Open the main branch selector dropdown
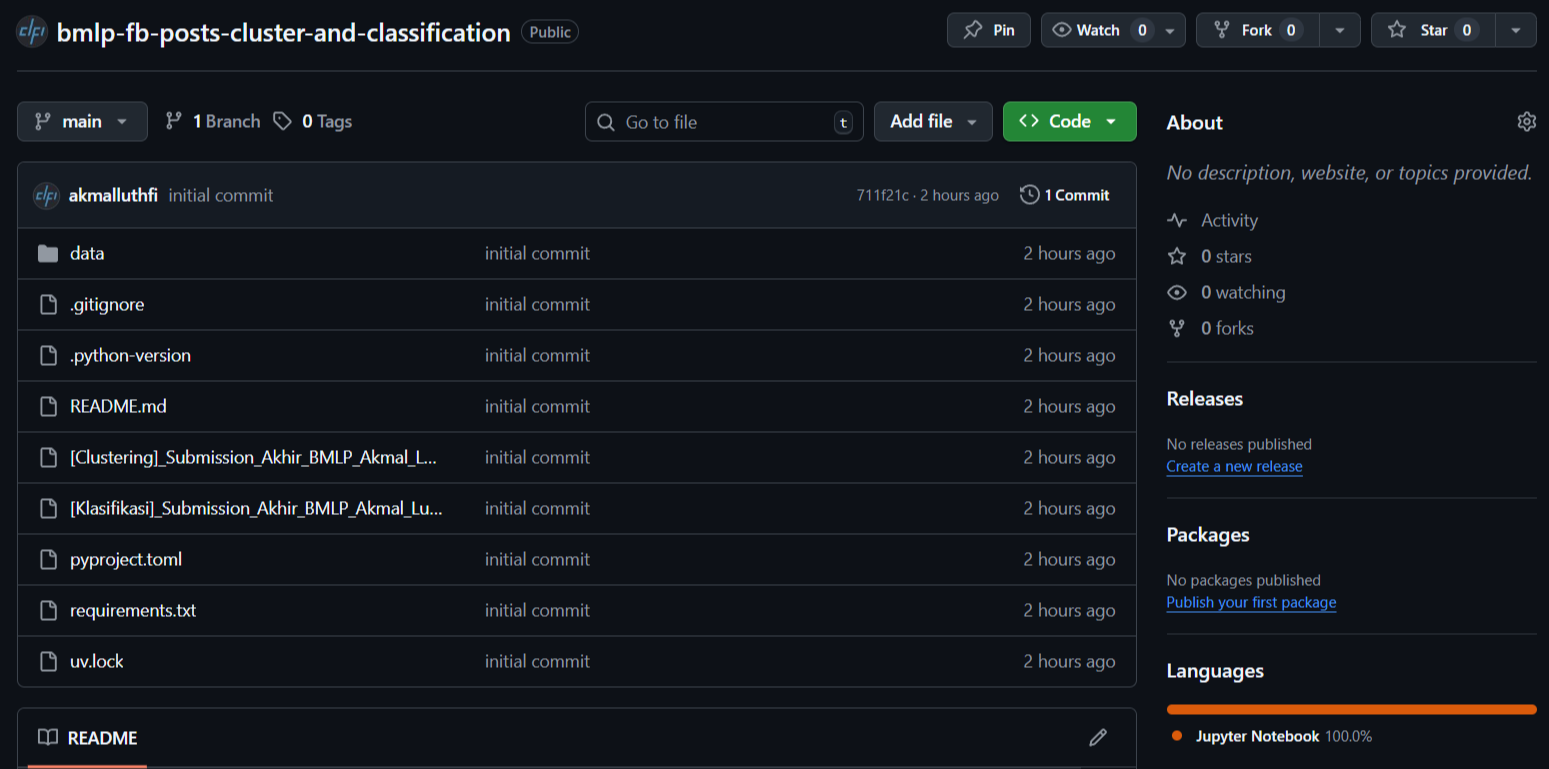The height and width of the screenshot is (769, 1549). [x=82, y=121]
